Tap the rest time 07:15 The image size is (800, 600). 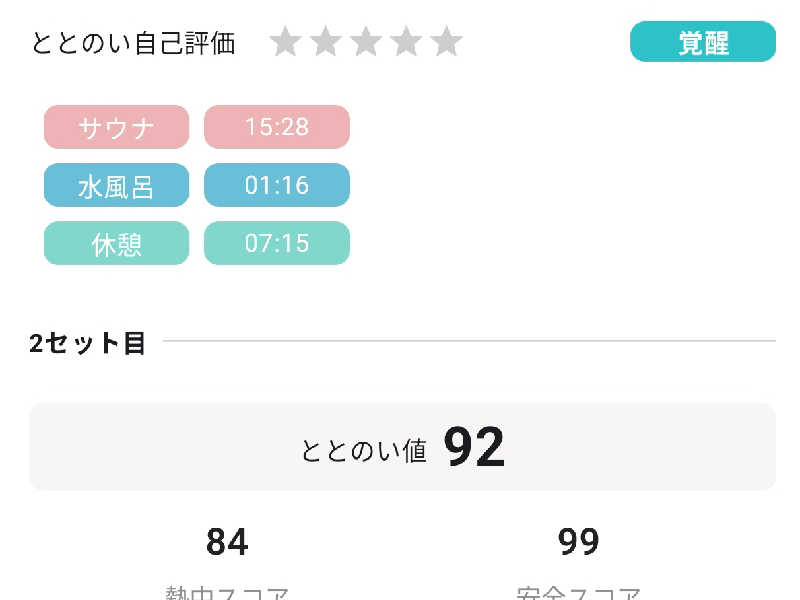coord(277,243)
